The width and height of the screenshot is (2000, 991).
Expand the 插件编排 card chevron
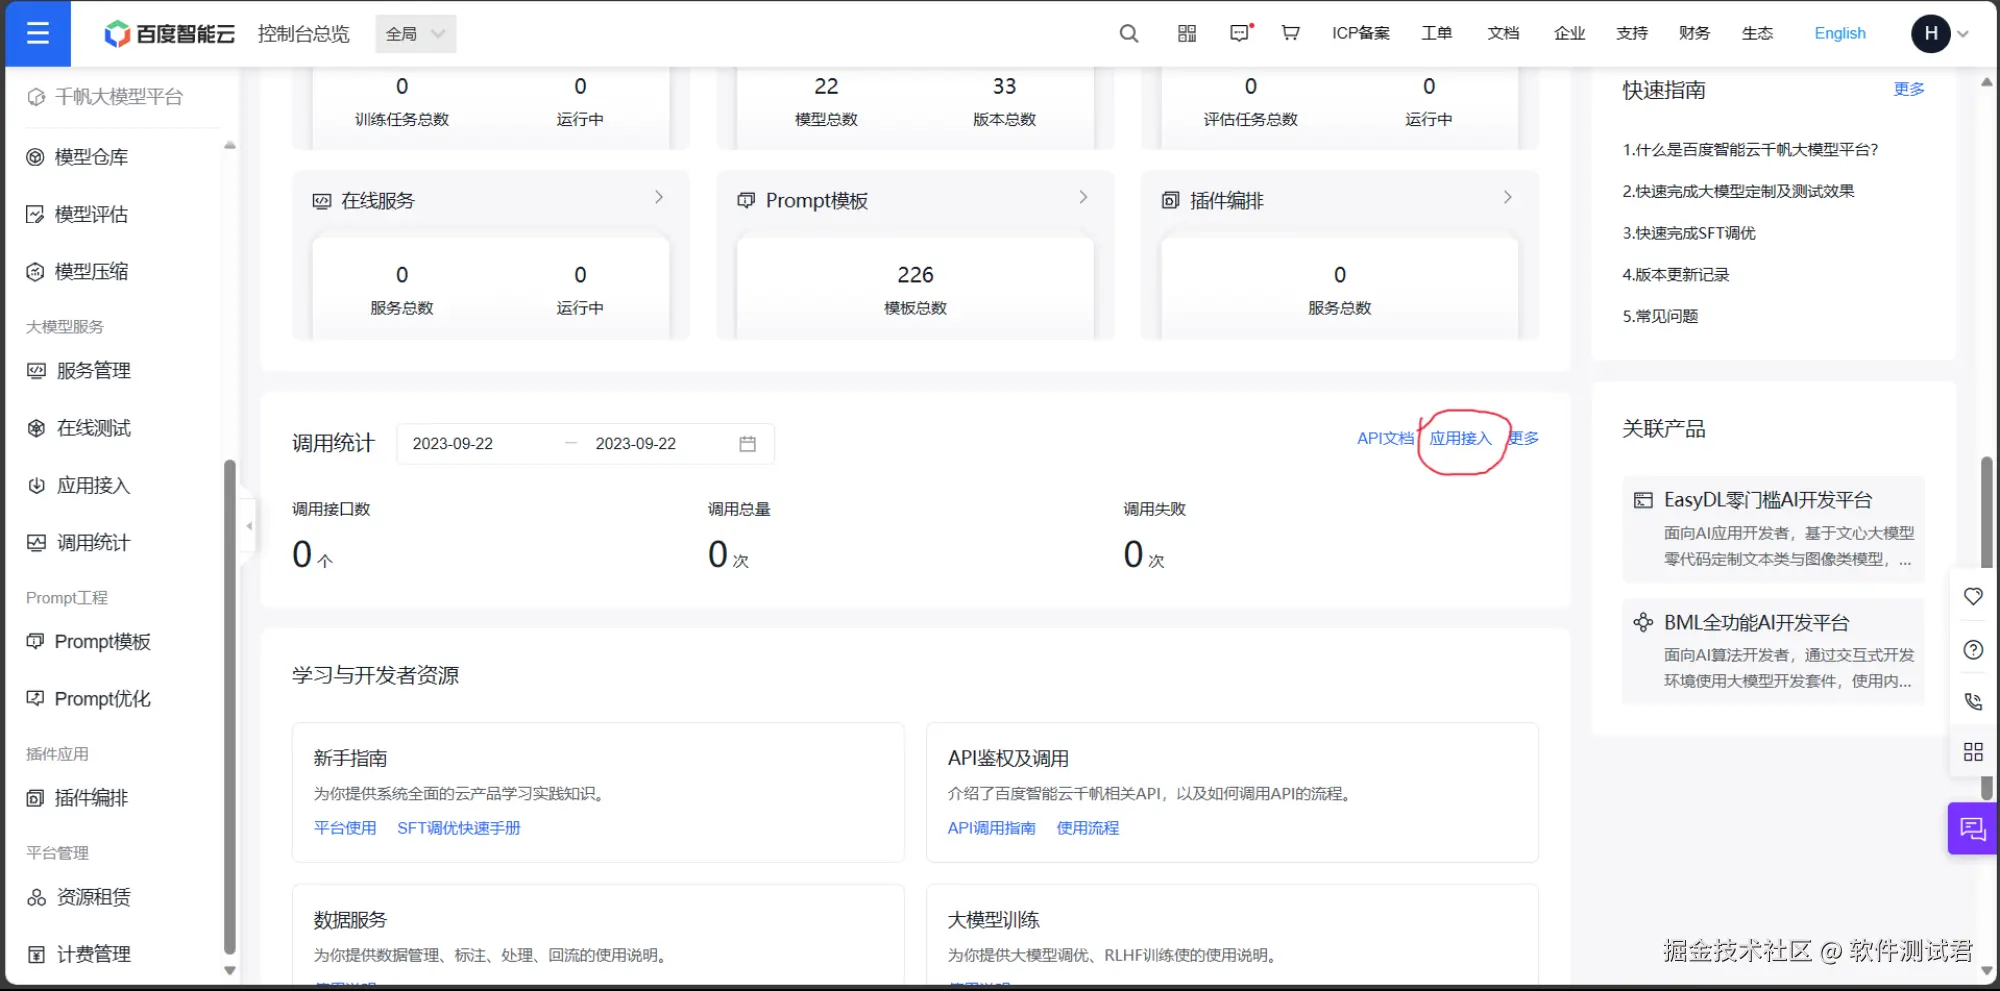click(1507, 198)
